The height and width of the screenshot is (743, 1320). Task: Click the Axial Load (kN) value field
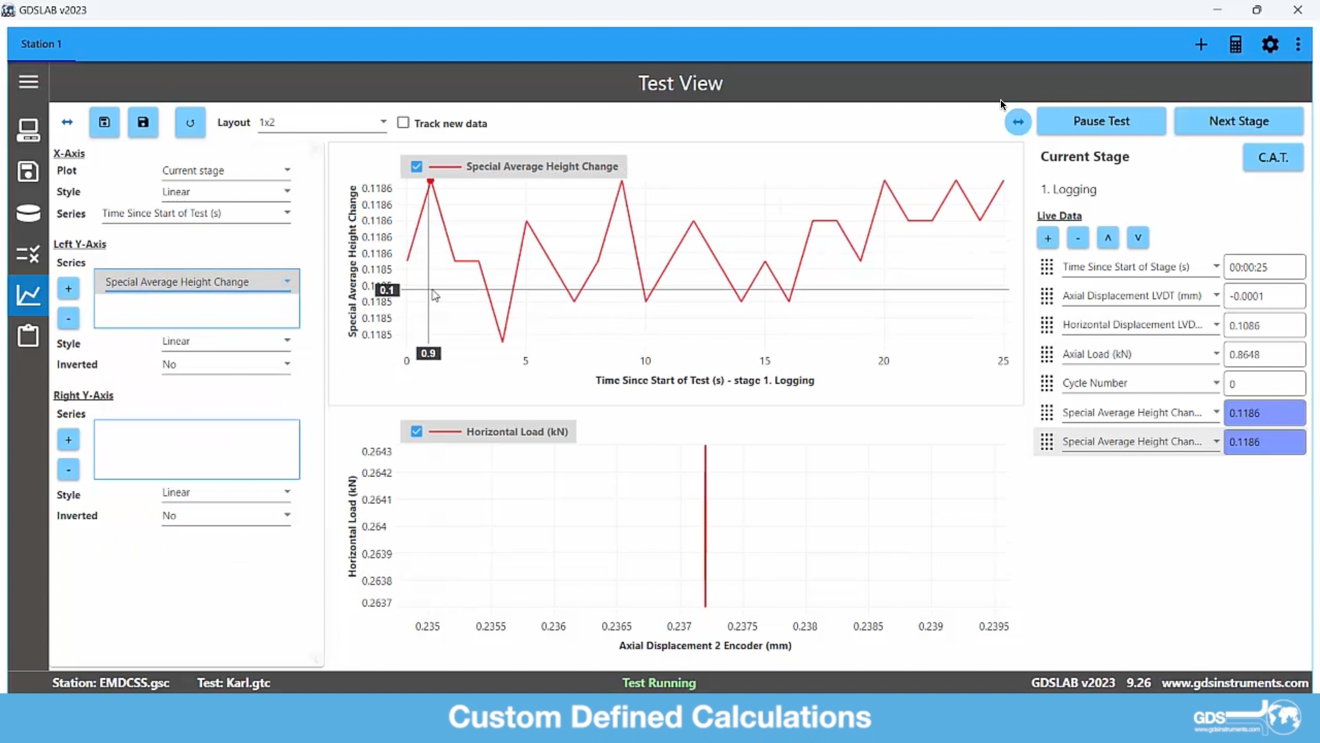point(1264,354)
